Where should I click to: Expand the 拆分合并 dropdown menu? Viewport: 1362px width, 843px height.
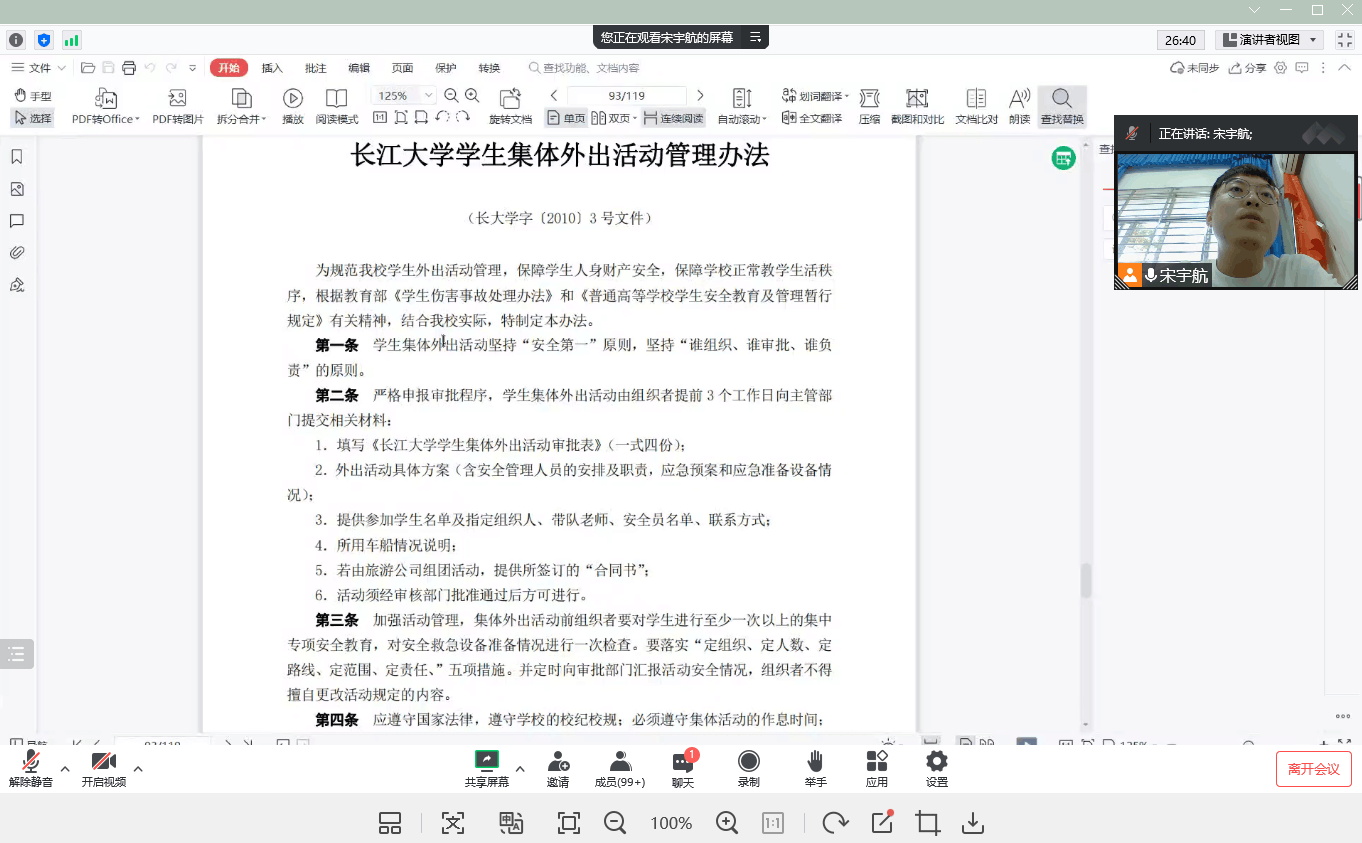pyautogui.click(x=241, y=119)
